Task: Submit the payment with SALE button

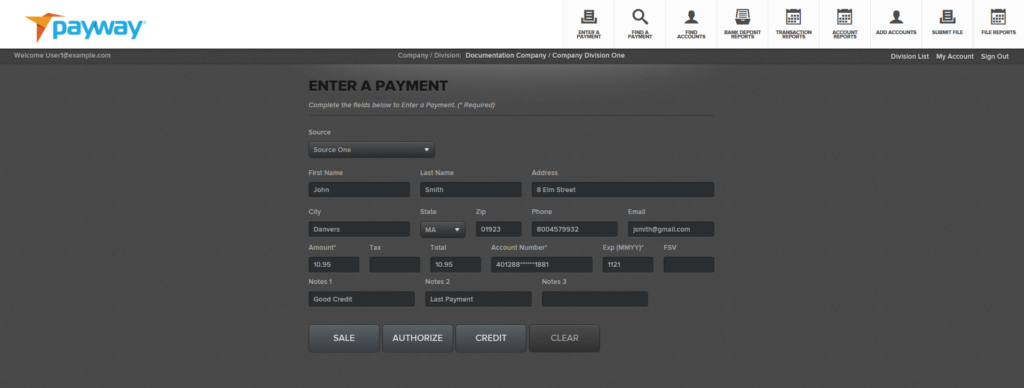Action: coord(344,338)
